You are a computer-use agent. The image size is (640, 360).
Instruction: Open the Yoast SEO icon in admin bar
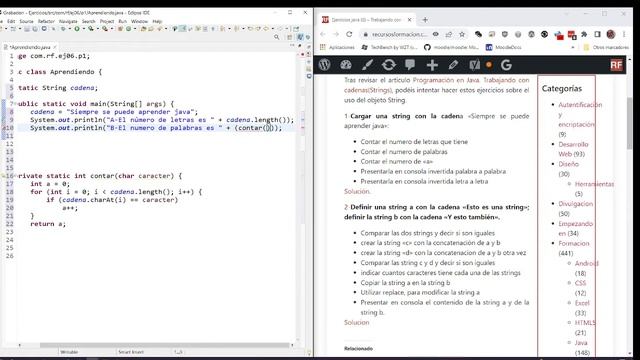pyautogui.click(x=474, y=64)
